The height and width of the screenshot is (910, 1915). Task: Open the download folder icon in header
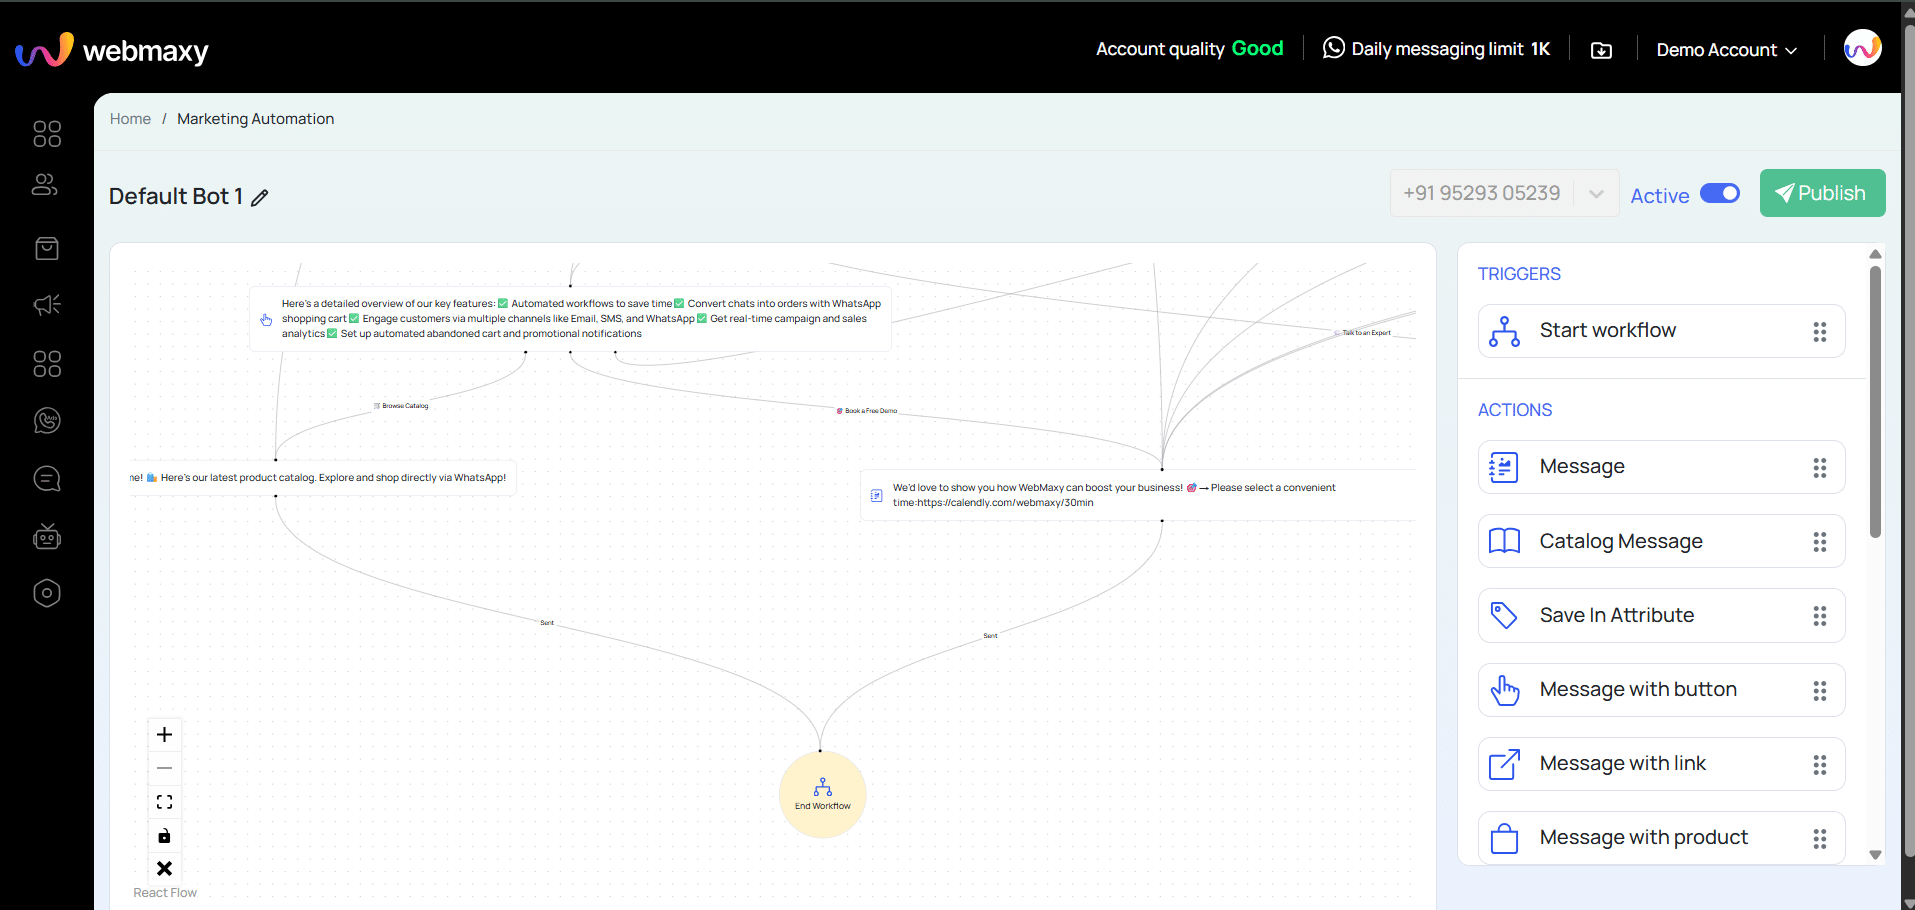[x=1601, y=50]
